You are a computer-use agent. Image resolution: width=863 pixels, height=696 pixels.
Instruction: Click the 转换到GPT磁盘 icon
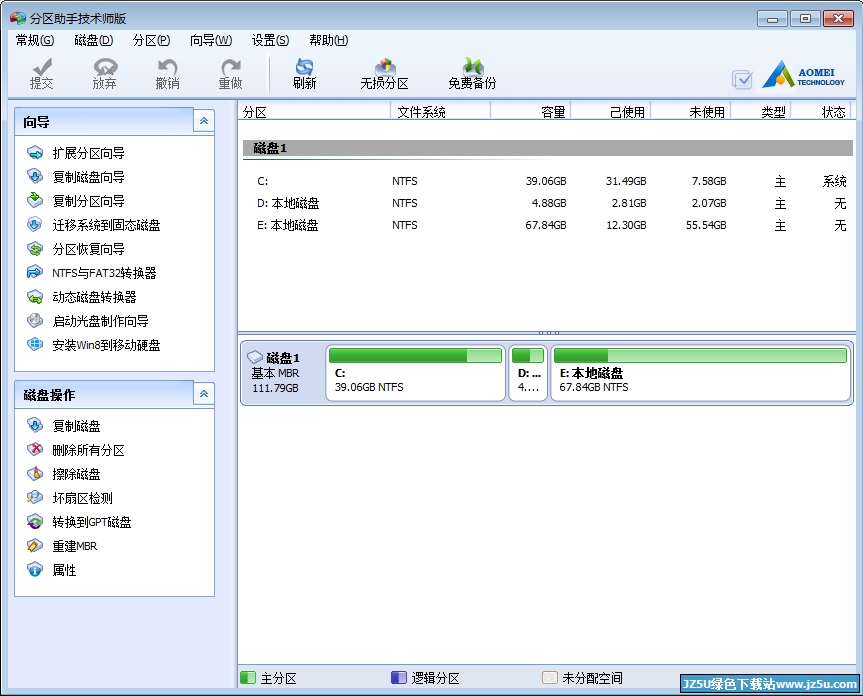35,522
